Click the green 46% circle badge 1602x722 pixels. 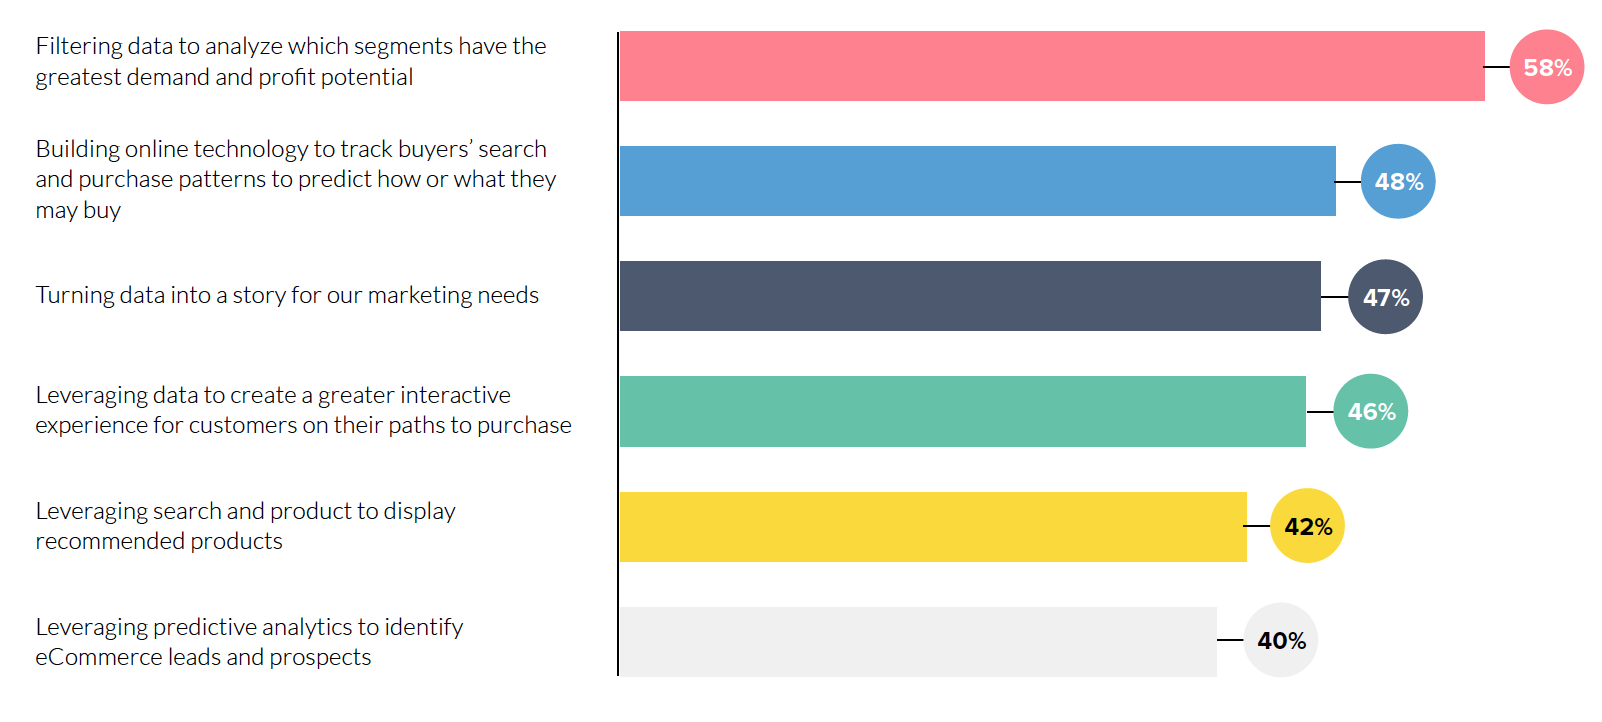pos(1371,411)
